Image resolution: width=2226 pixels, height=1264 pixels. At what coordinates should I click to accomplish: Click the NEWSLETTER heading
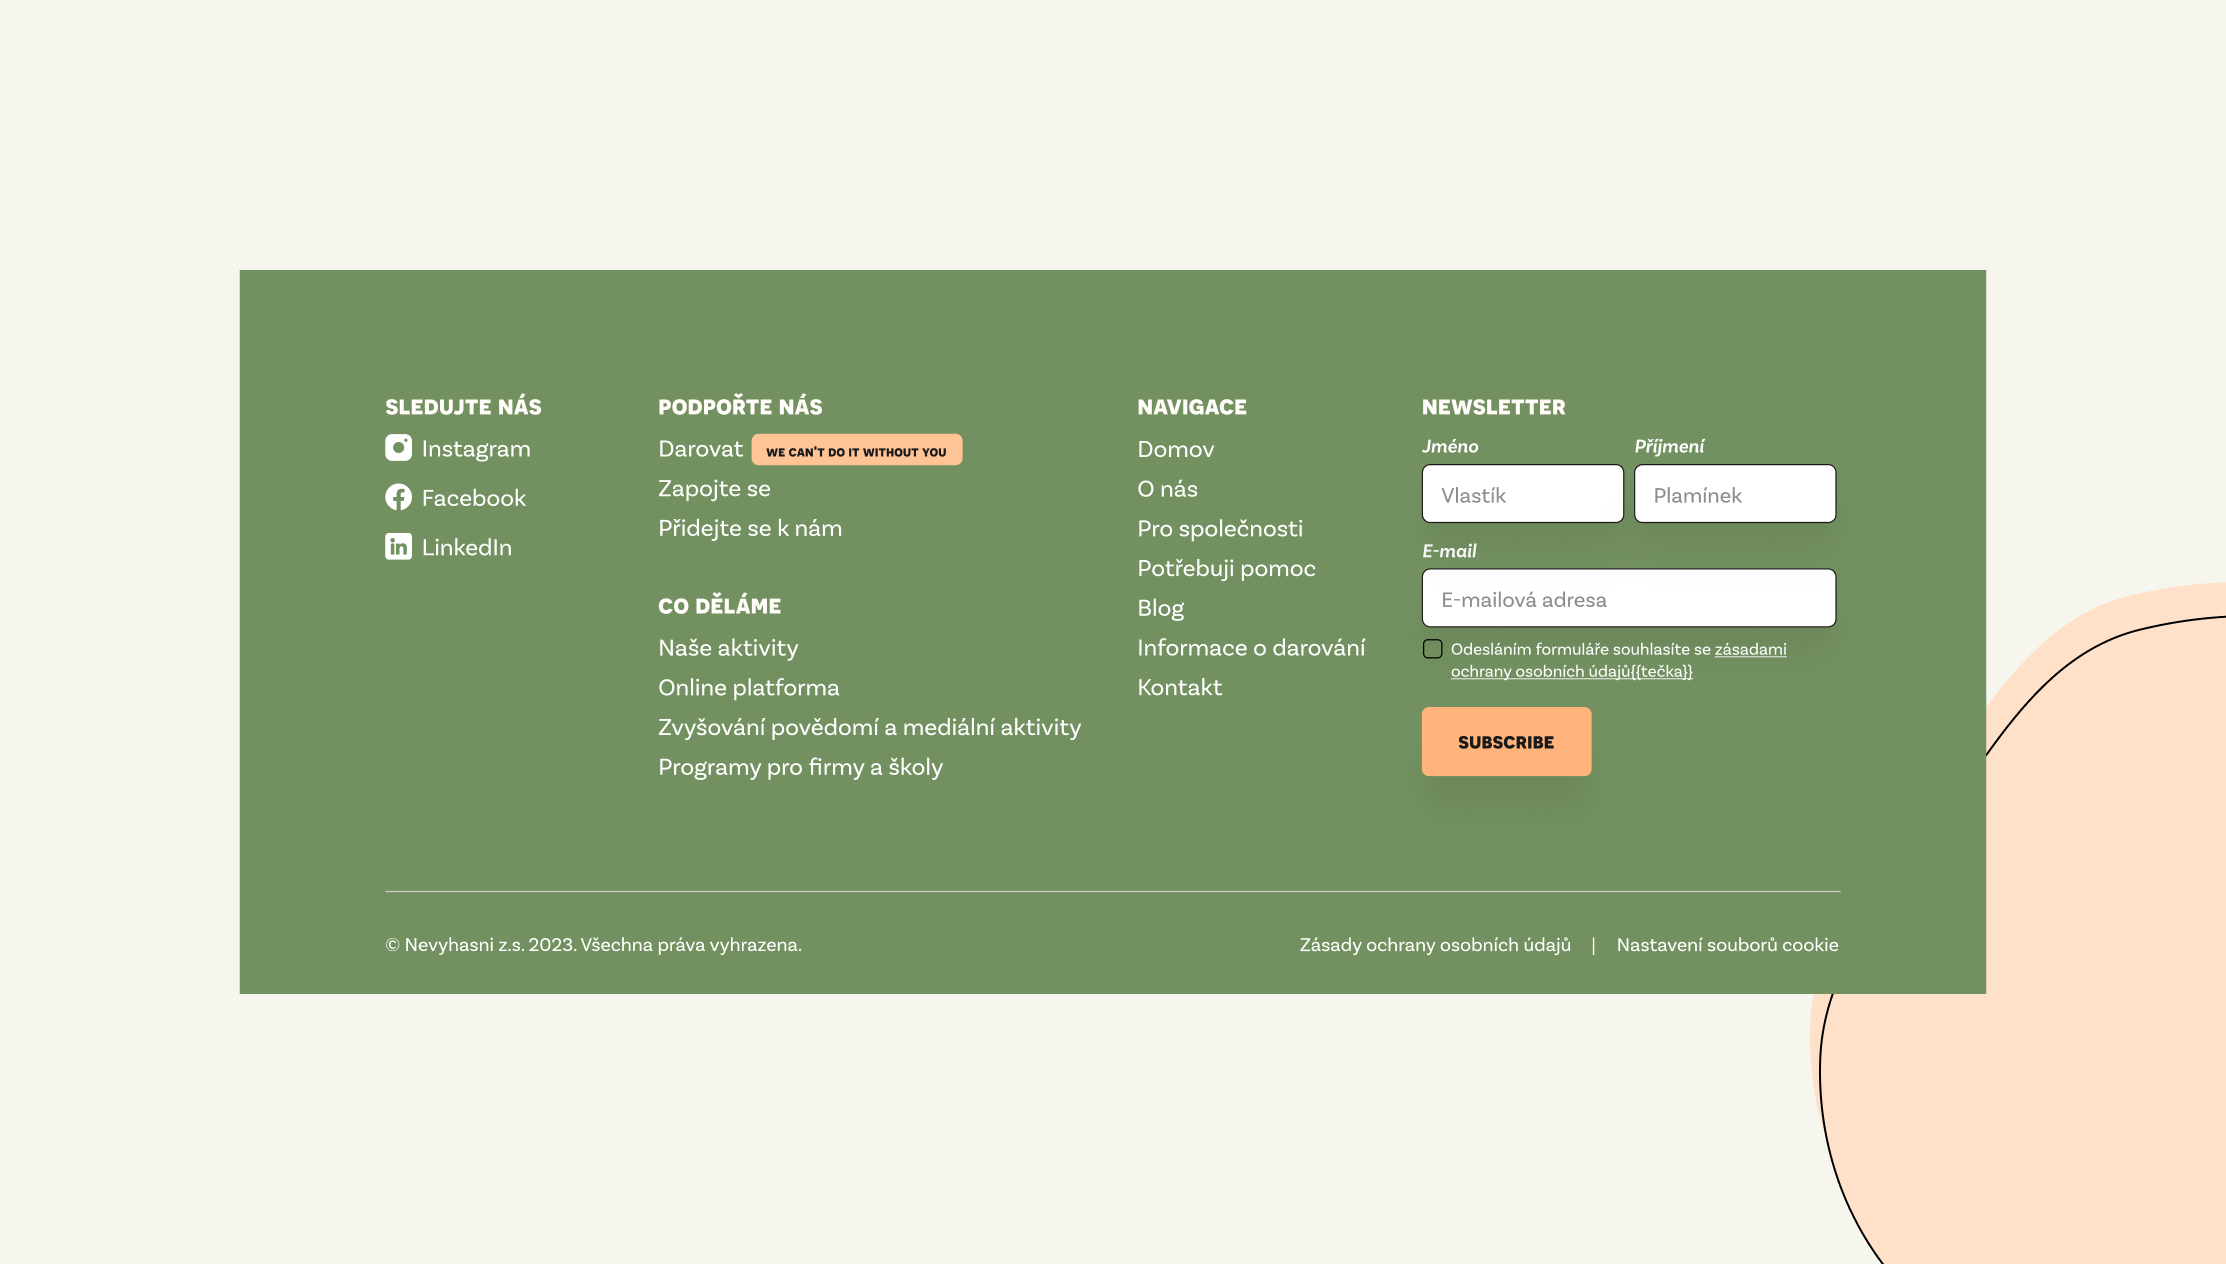coord(1493,407)
